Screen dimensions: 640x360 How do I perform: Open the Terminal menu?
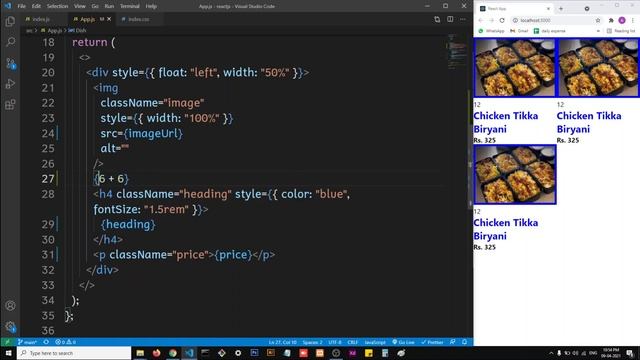click(130, 6)
